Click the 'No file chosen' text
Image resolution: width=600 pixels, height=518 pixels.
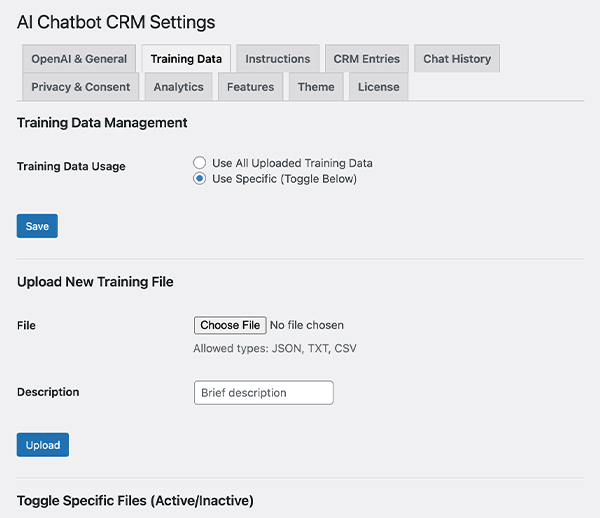[307, 325]
